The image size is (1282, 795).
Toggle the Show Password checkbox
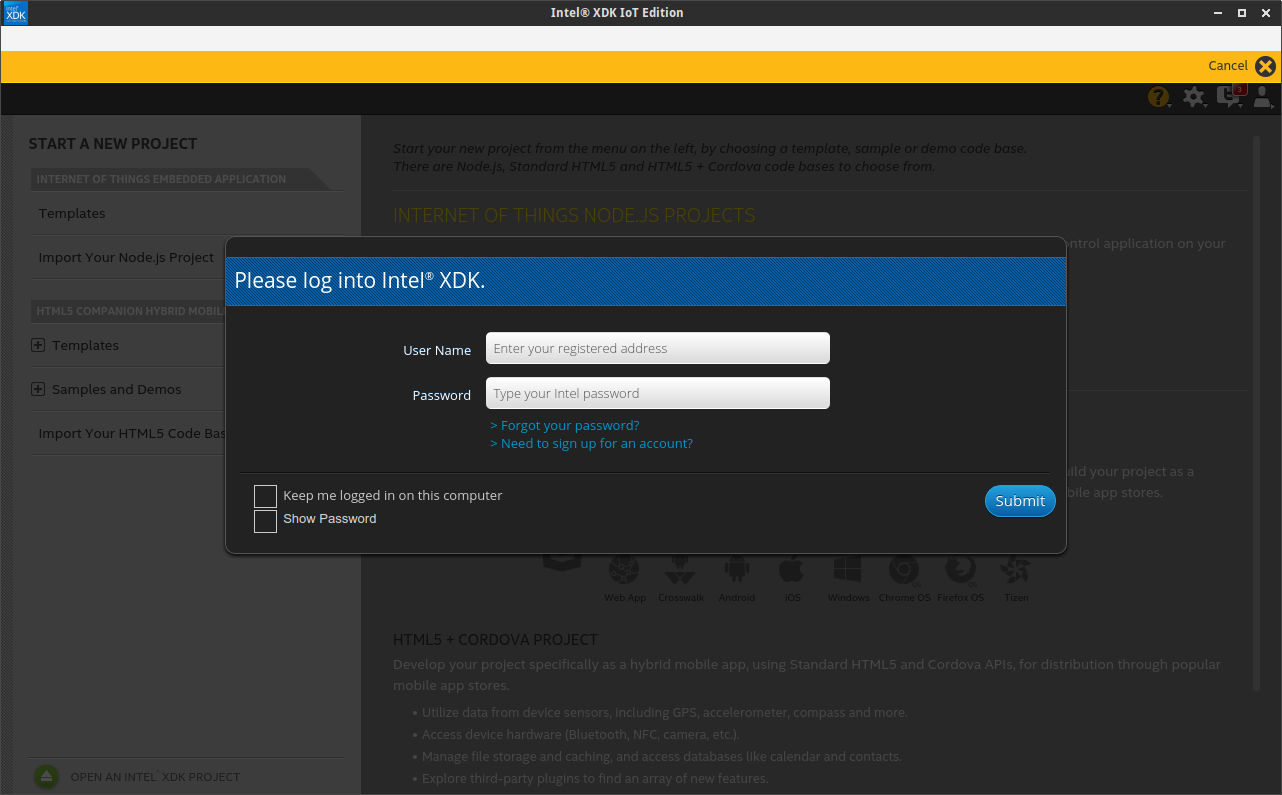[265, 521]
